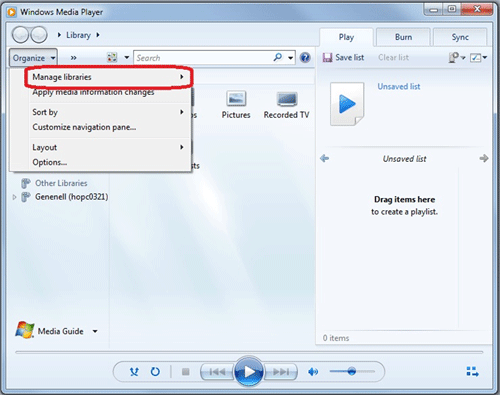
Task: Adjust the volume slider
Action: tap(352, 371)
